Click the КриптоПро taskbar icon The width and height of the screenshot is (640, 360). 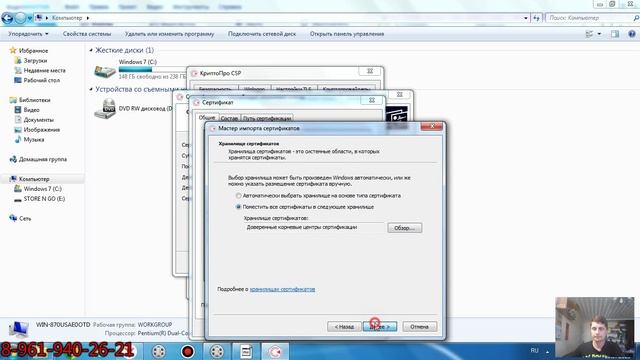275,351
